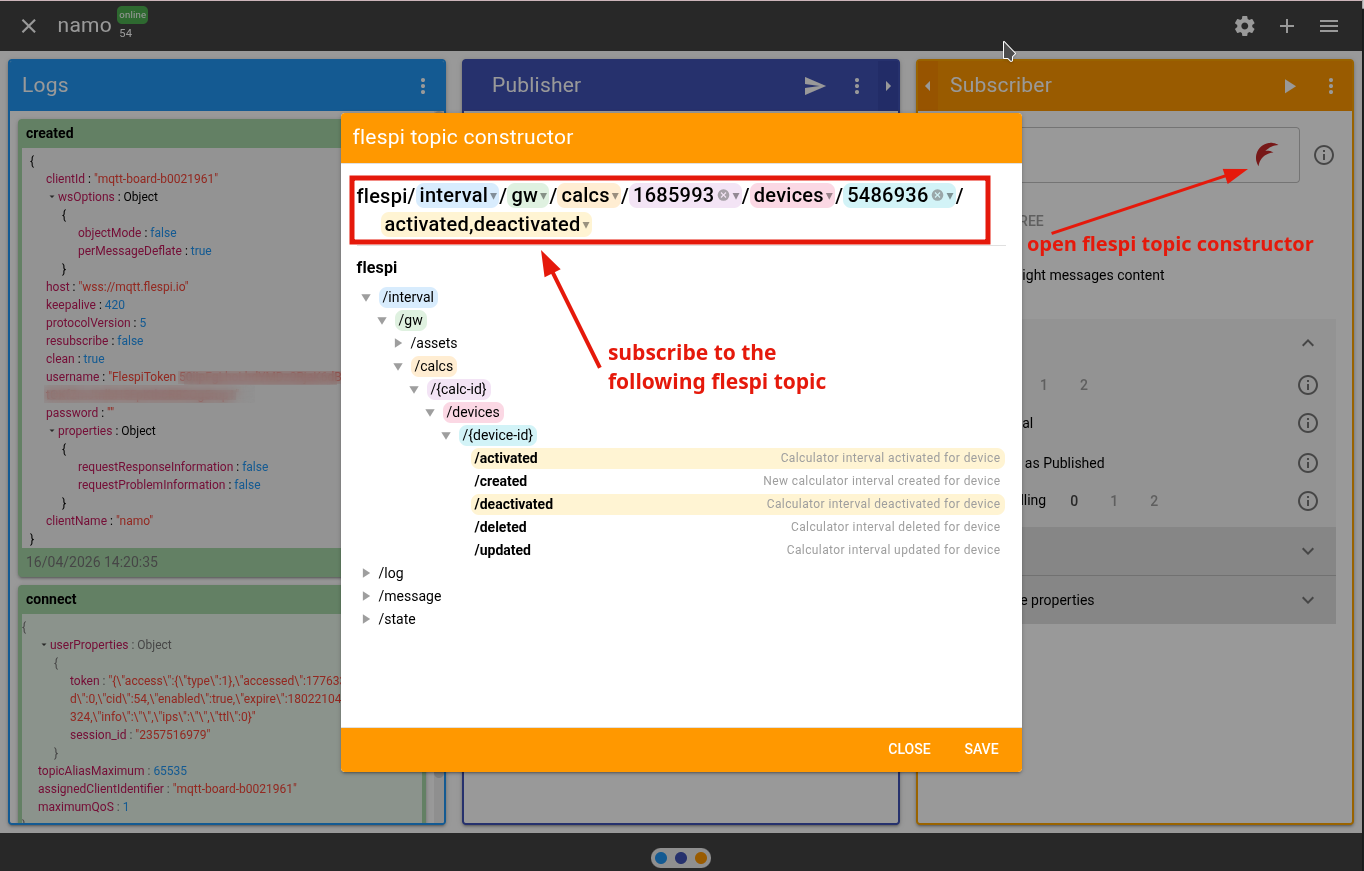Screen dimensions: 1364x871
Task: Toggle the /activated topic selection
Action: click(x=506, y=458)
